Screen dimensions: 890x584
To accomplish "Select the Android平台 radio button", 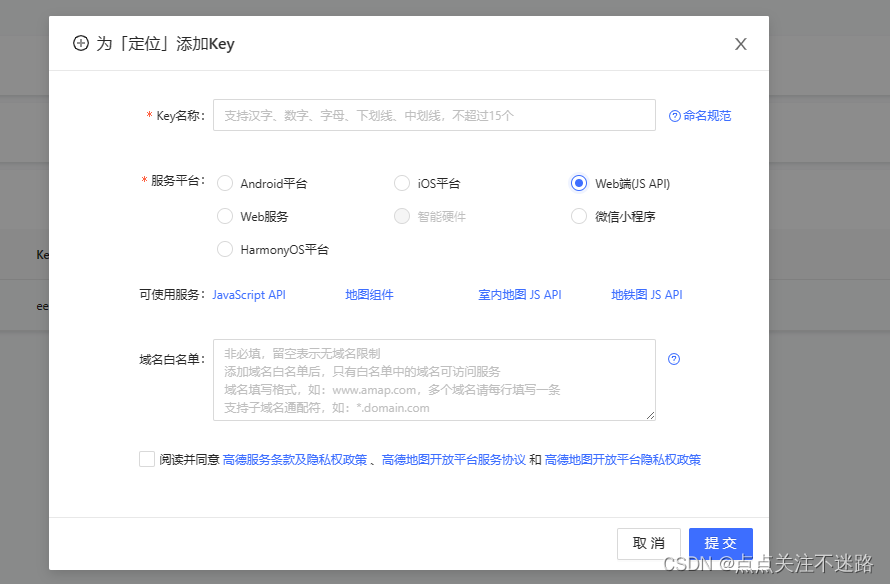I will pos(225,183).
